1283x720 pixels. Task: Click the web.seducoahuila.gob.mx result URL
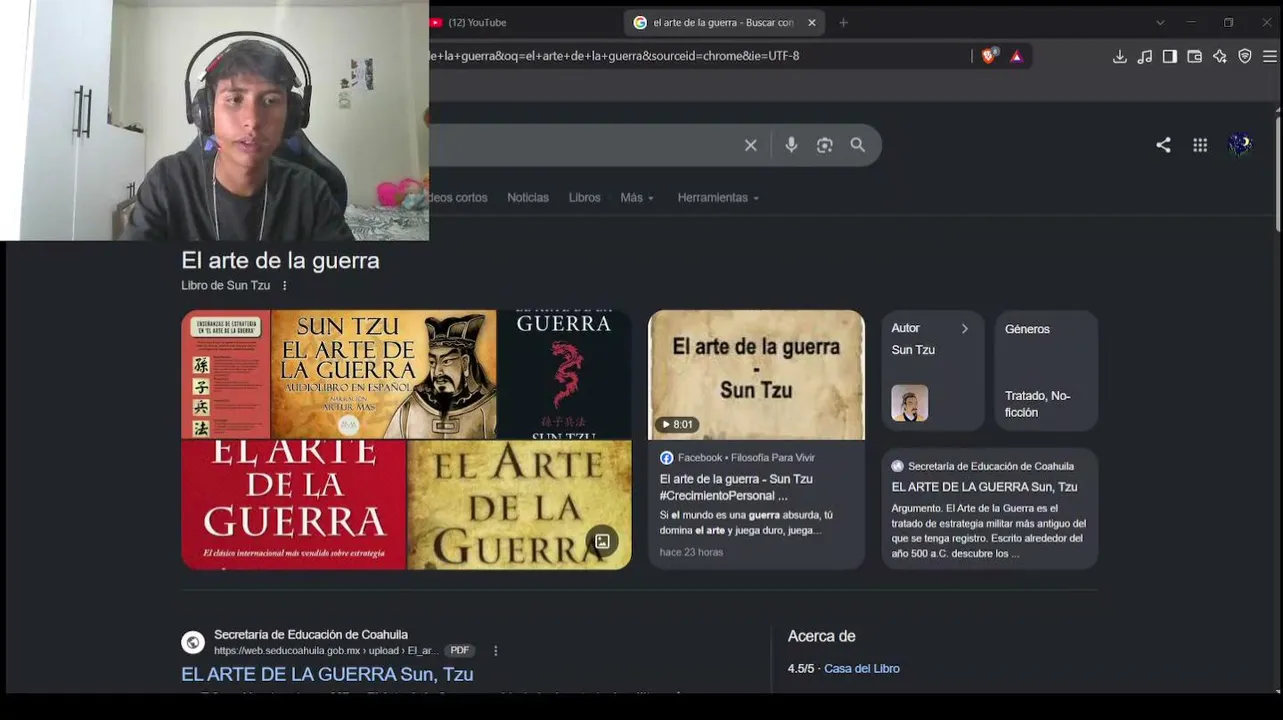[326, 651]
